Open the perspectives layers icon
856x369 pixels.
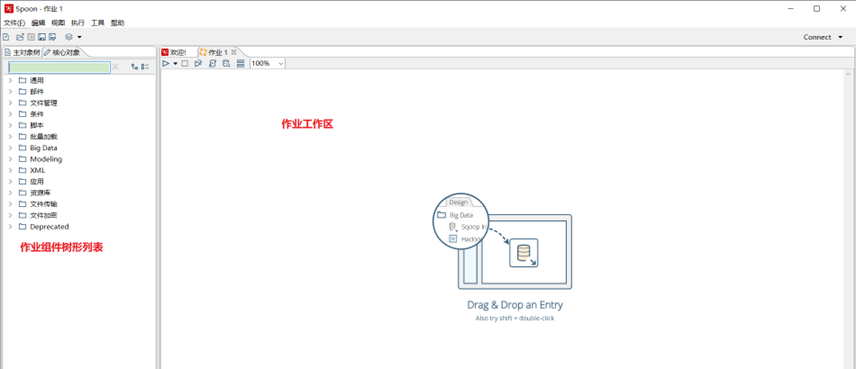(x=69, y=37)
